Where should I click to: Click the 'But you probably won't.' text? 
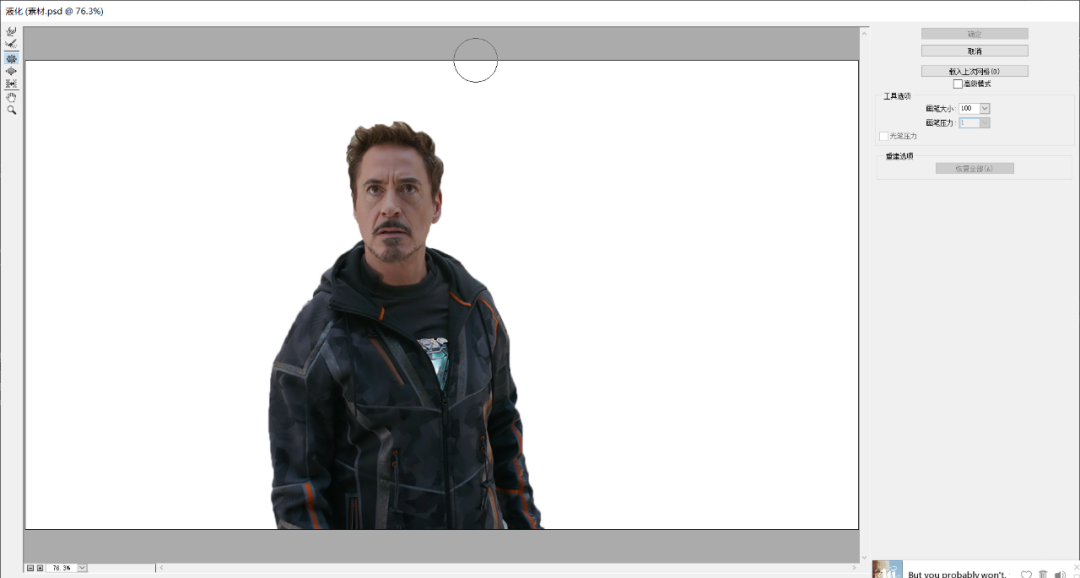pos(957,574)
